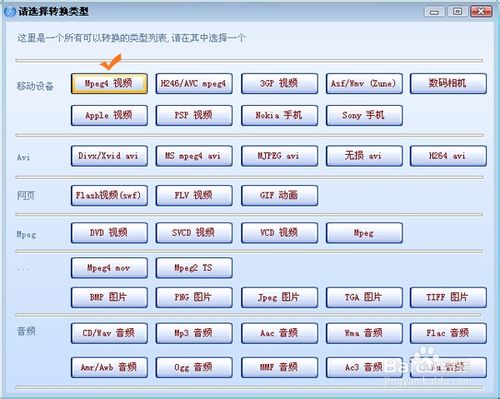Select PSP 视频 conversion
The width and height of the screenshot is (500, 399).
[x=194, y=115]
